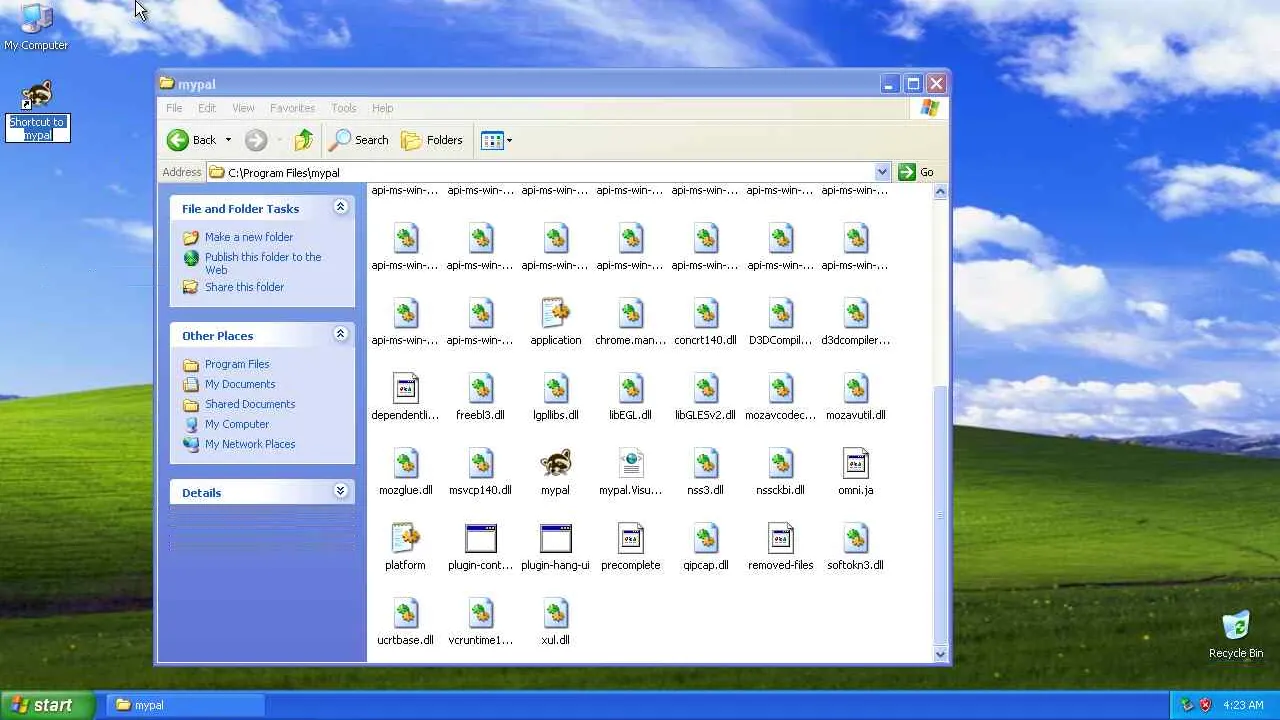Viewport: 1280px width, 720px height.
Task: Open My Network Places link
Action: tap(250, 444)
